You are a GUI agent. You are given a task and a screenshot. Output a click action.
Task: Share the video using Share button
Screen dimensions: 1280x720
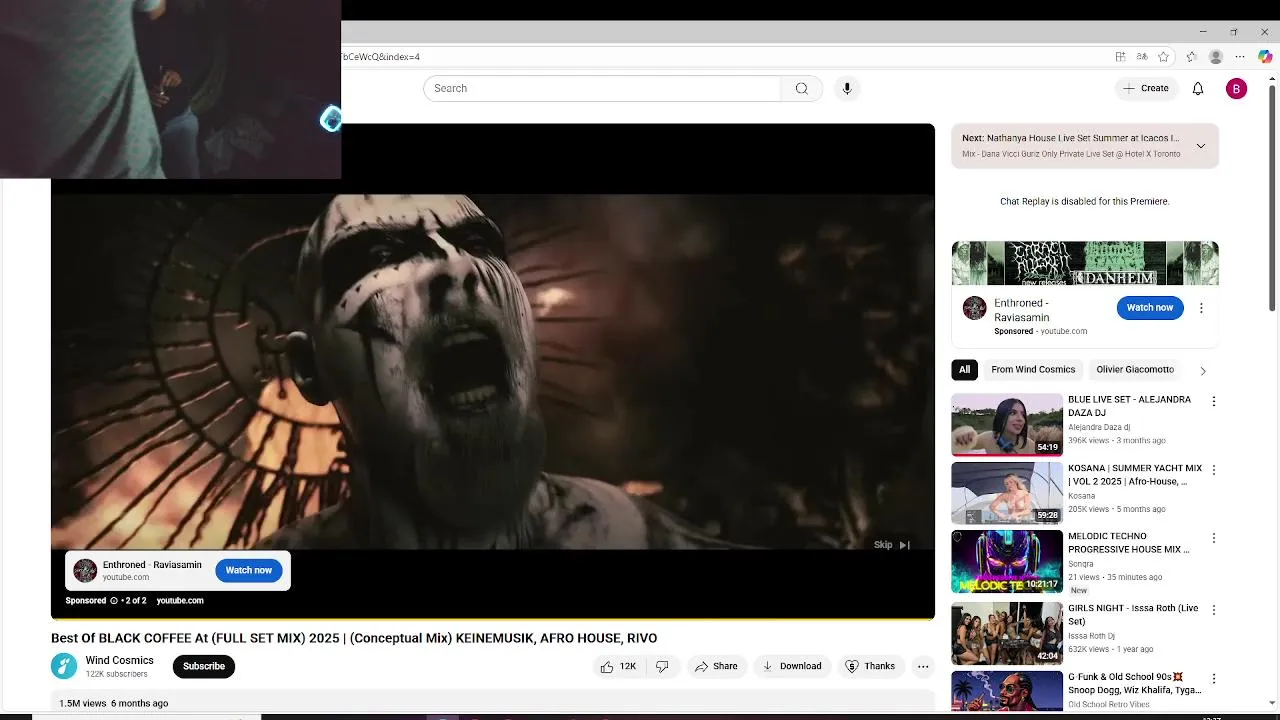(x=716, y=666)
